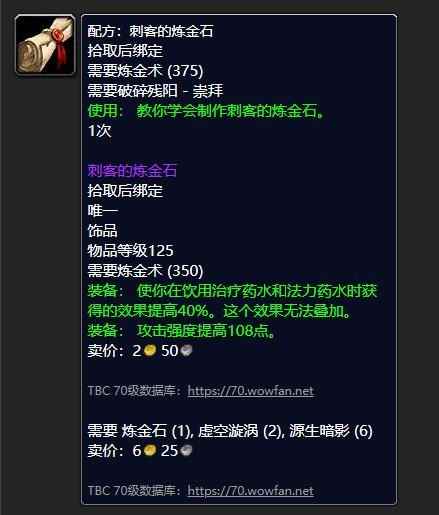Click the reagent 炼金石 (1)
The image size is (439, 515).
[x=156, y=431]
